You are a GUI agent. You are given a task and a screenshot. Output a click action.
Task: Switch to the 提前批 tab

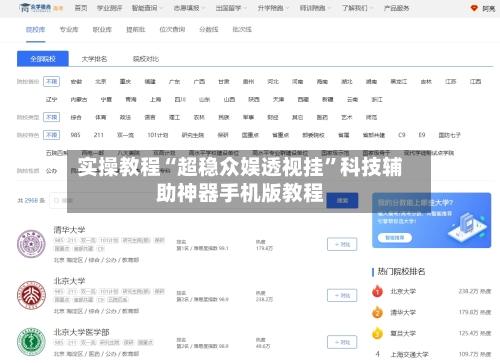136,30
